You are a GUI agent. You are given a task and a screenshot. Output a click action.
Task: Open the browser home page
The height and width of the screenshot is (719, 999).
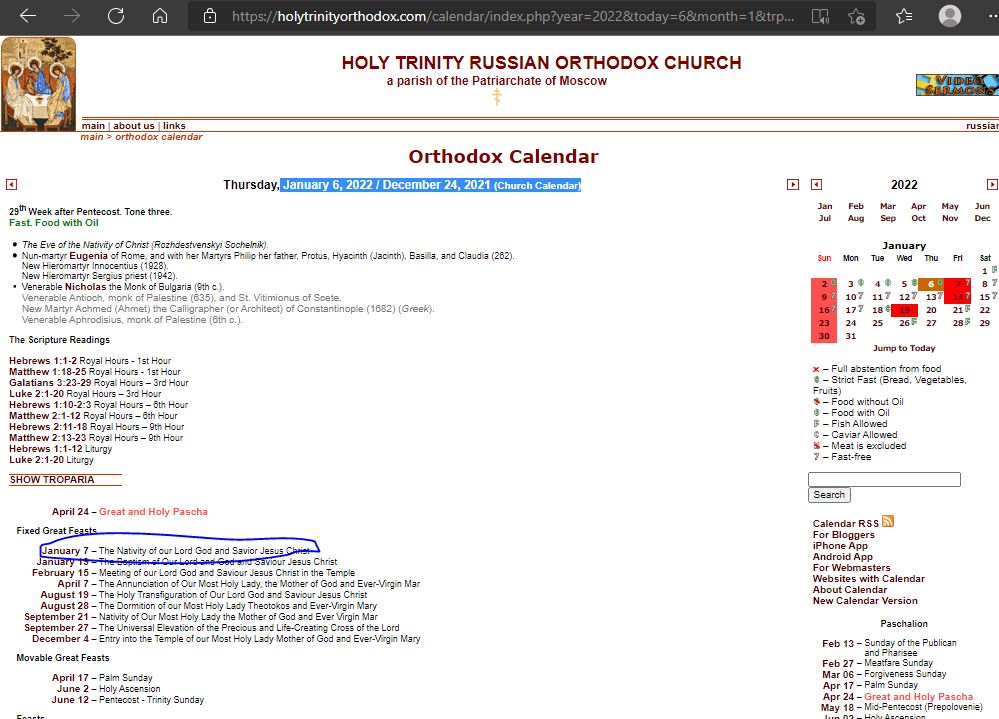pyautogui.click(x=160, y=16)
